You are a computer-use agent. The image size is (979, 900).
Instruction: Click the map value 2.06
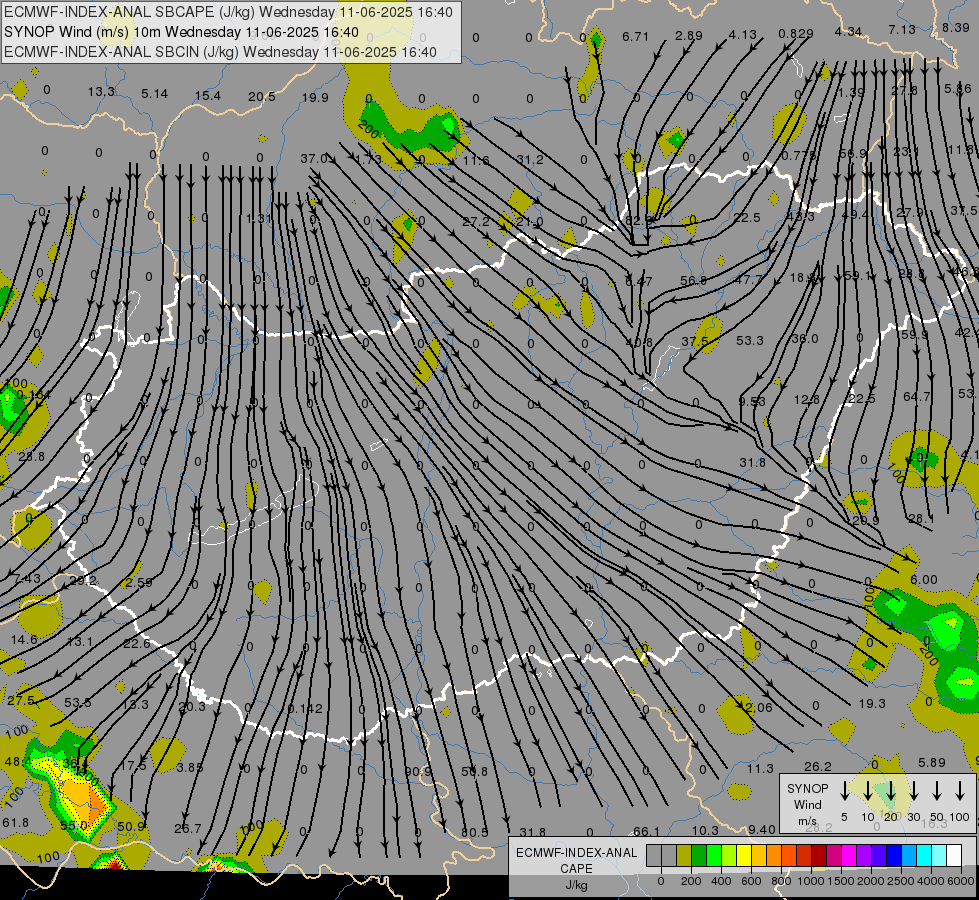click(759, 708)
